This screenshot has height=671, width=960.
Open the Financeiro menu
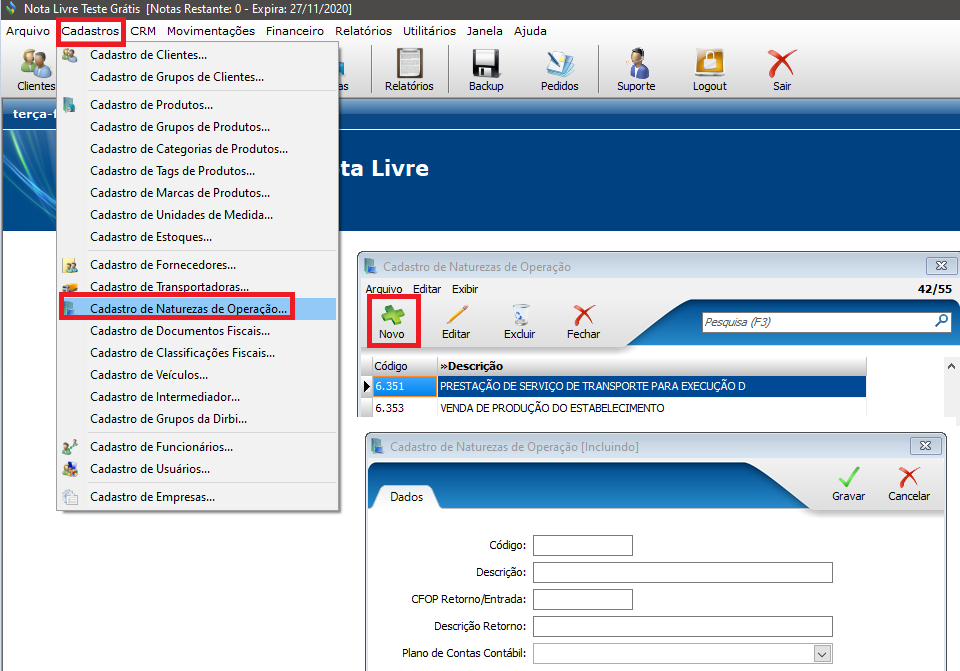[294, 31]
